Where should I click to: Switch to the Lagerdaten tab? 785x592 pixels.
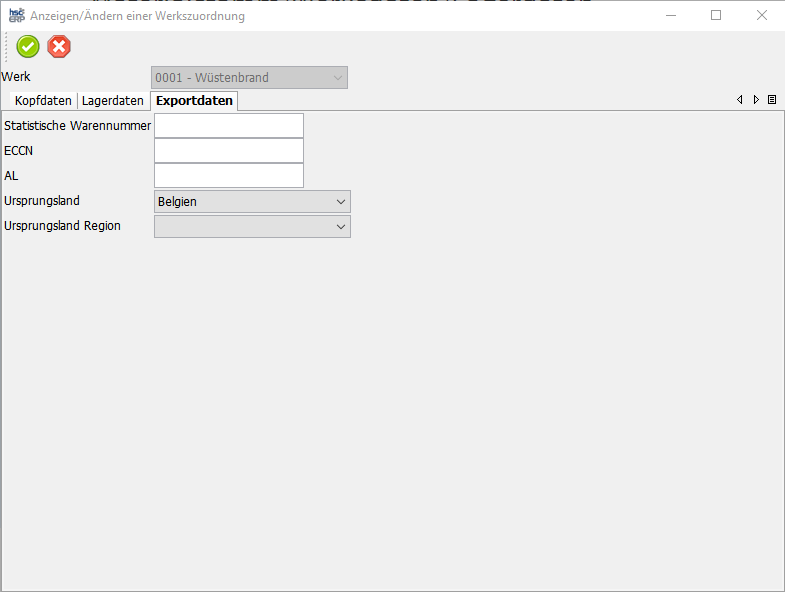coord(113,101)
